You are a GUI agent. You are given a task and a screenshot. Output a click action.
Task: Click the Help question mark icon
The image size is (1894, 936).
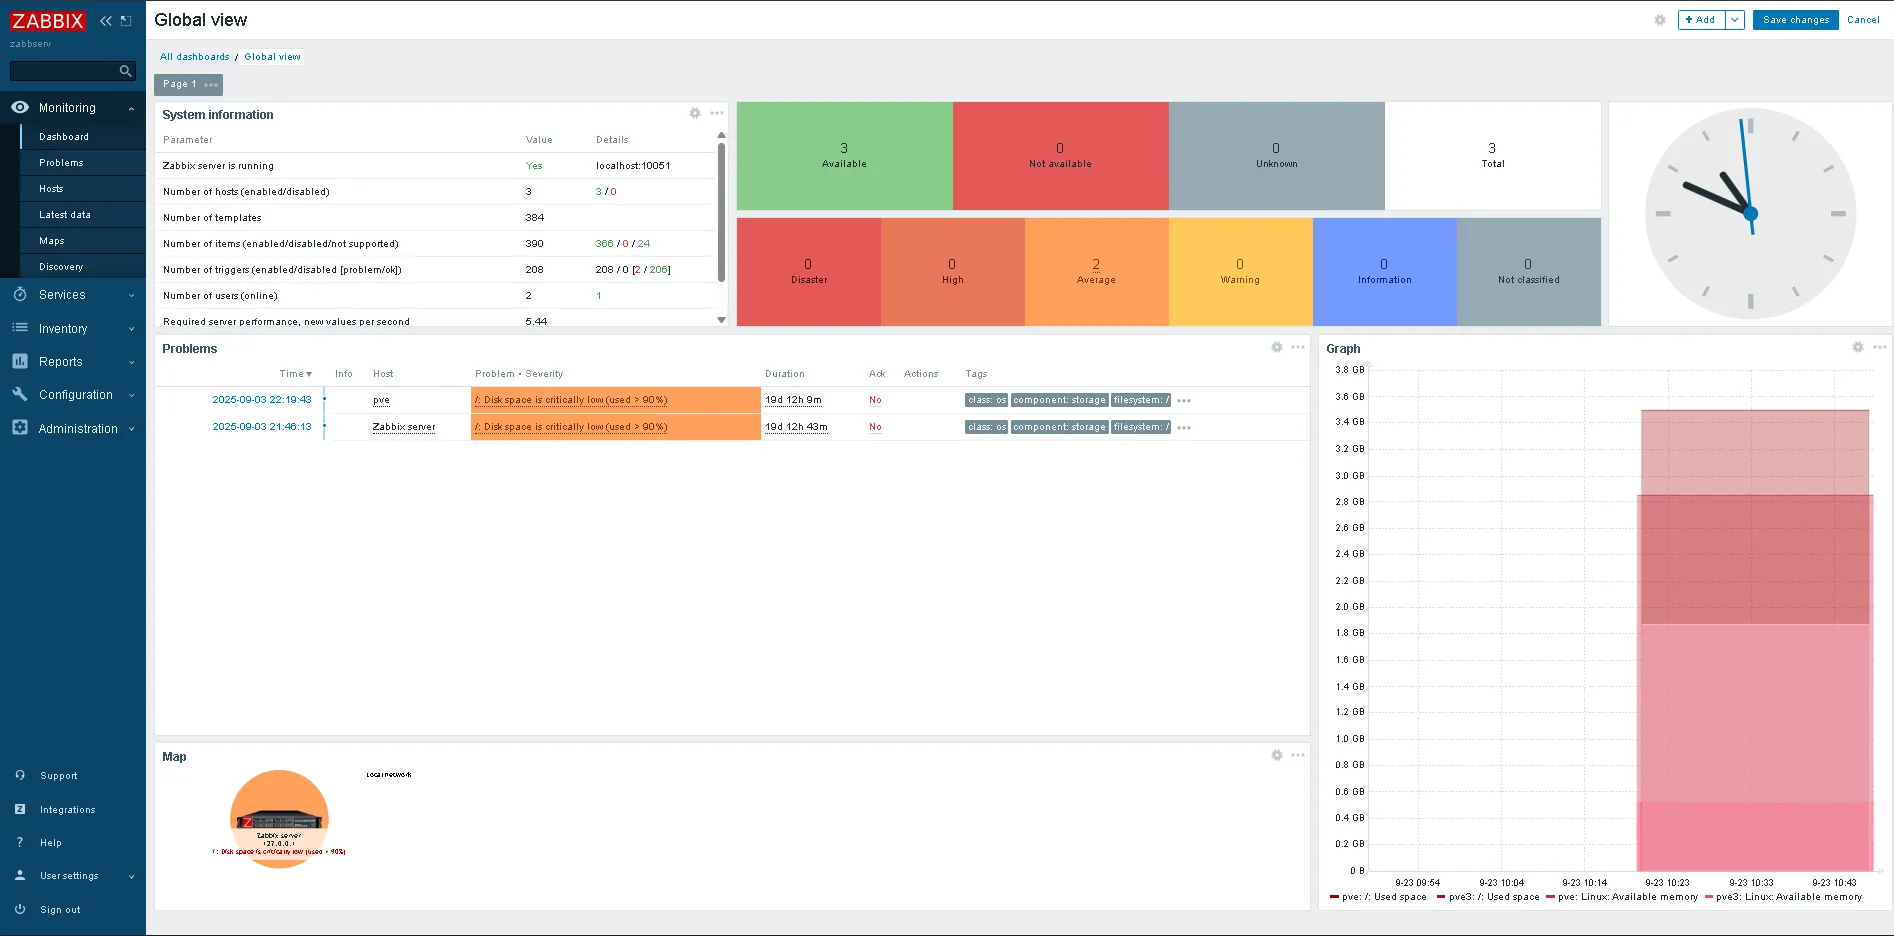pyautogui.click(x=20, y=842)
